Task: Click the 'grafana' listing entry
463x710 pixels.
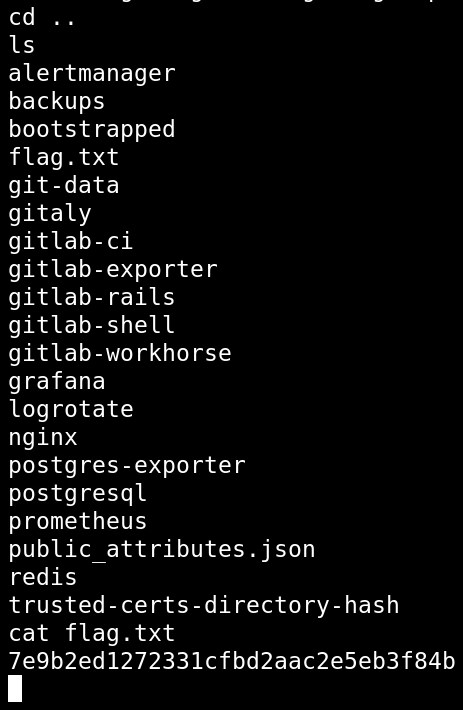Action: (57, 383)
